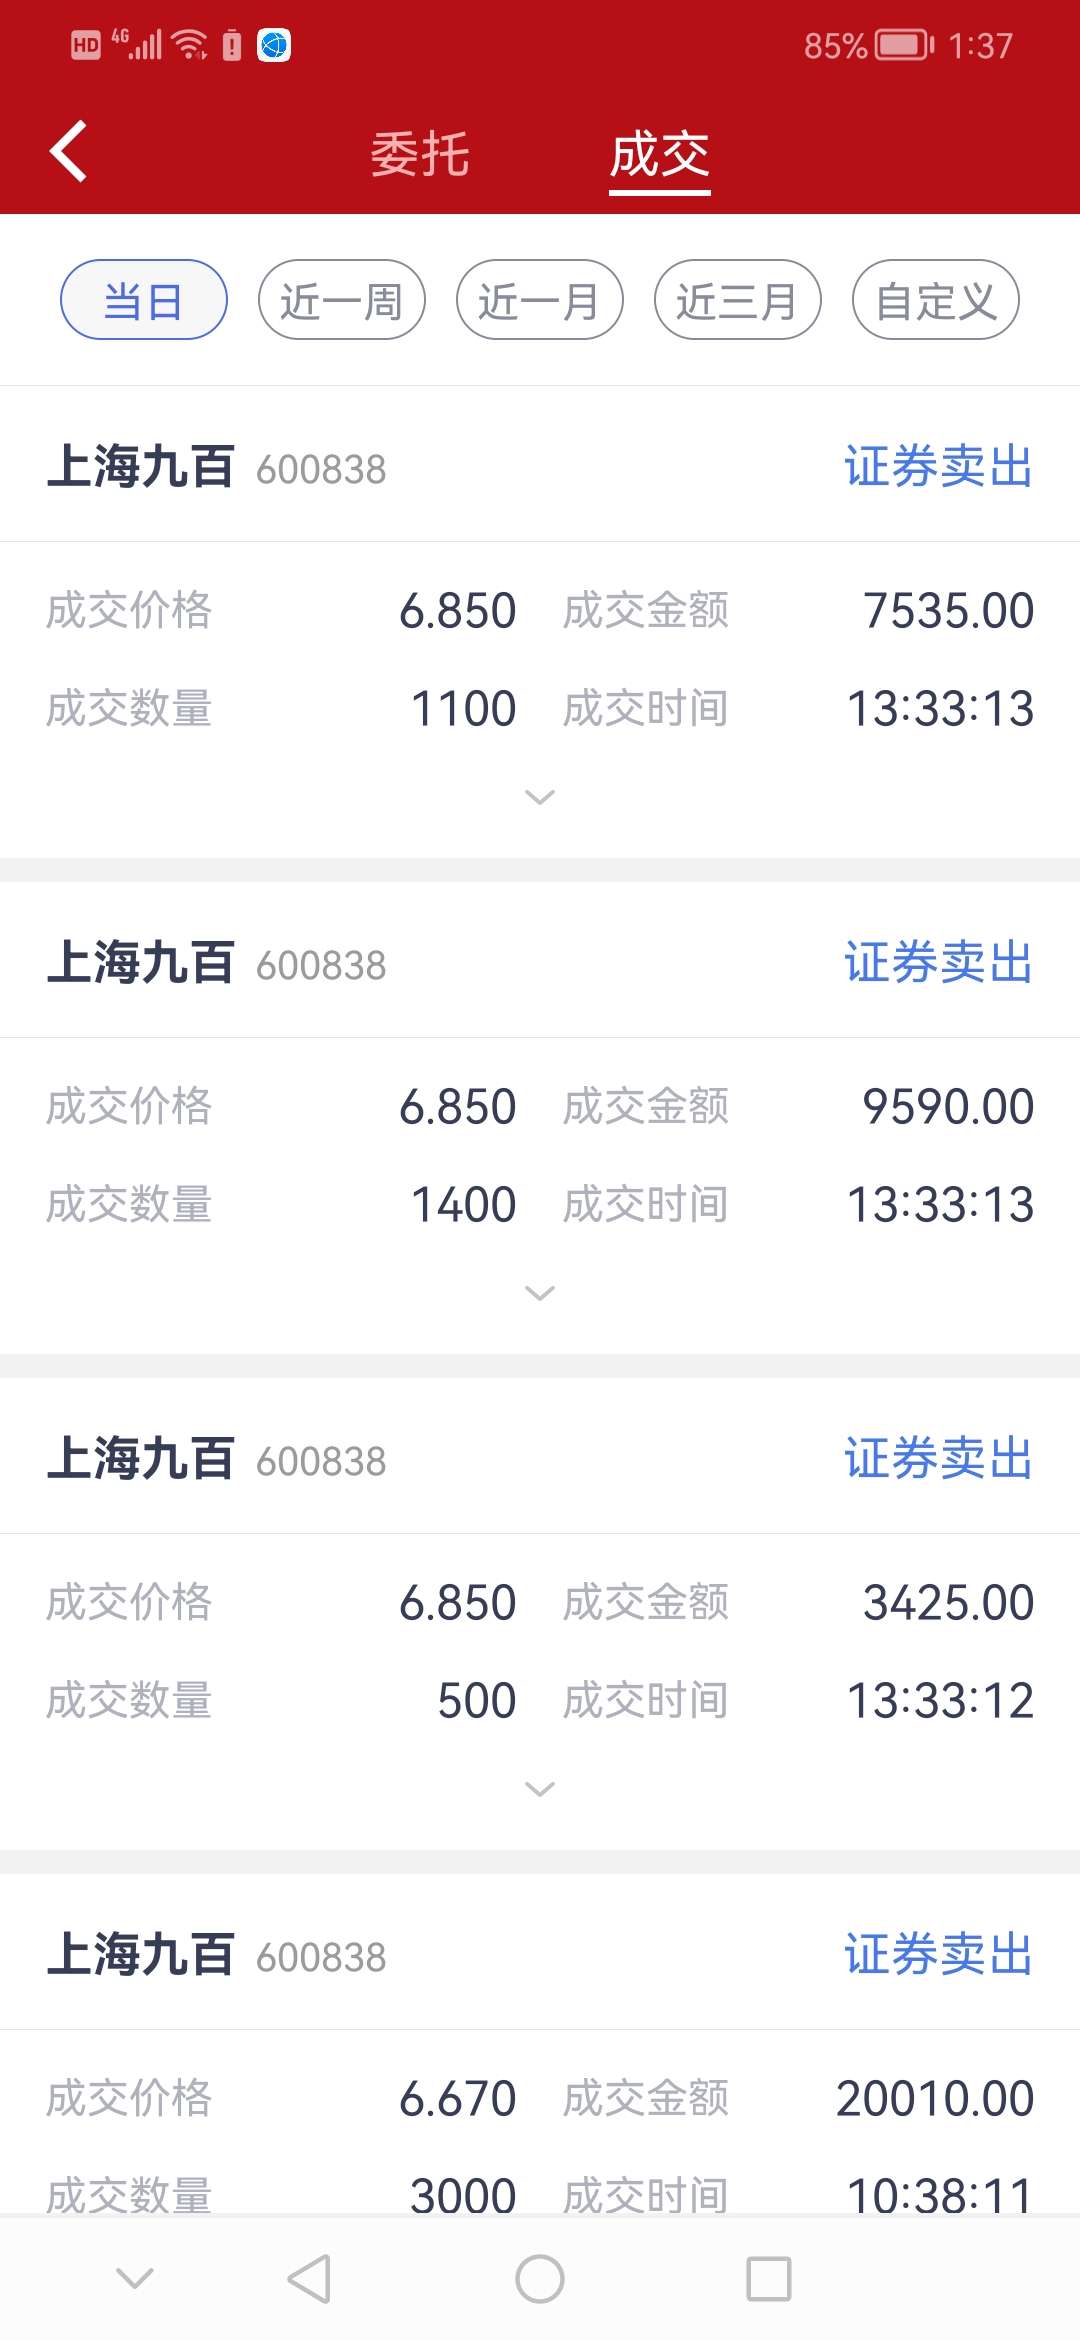This screenshot has width=1080, height=2340.
Task: Select the 成交 tab
Action: click(x=660, y=155)
